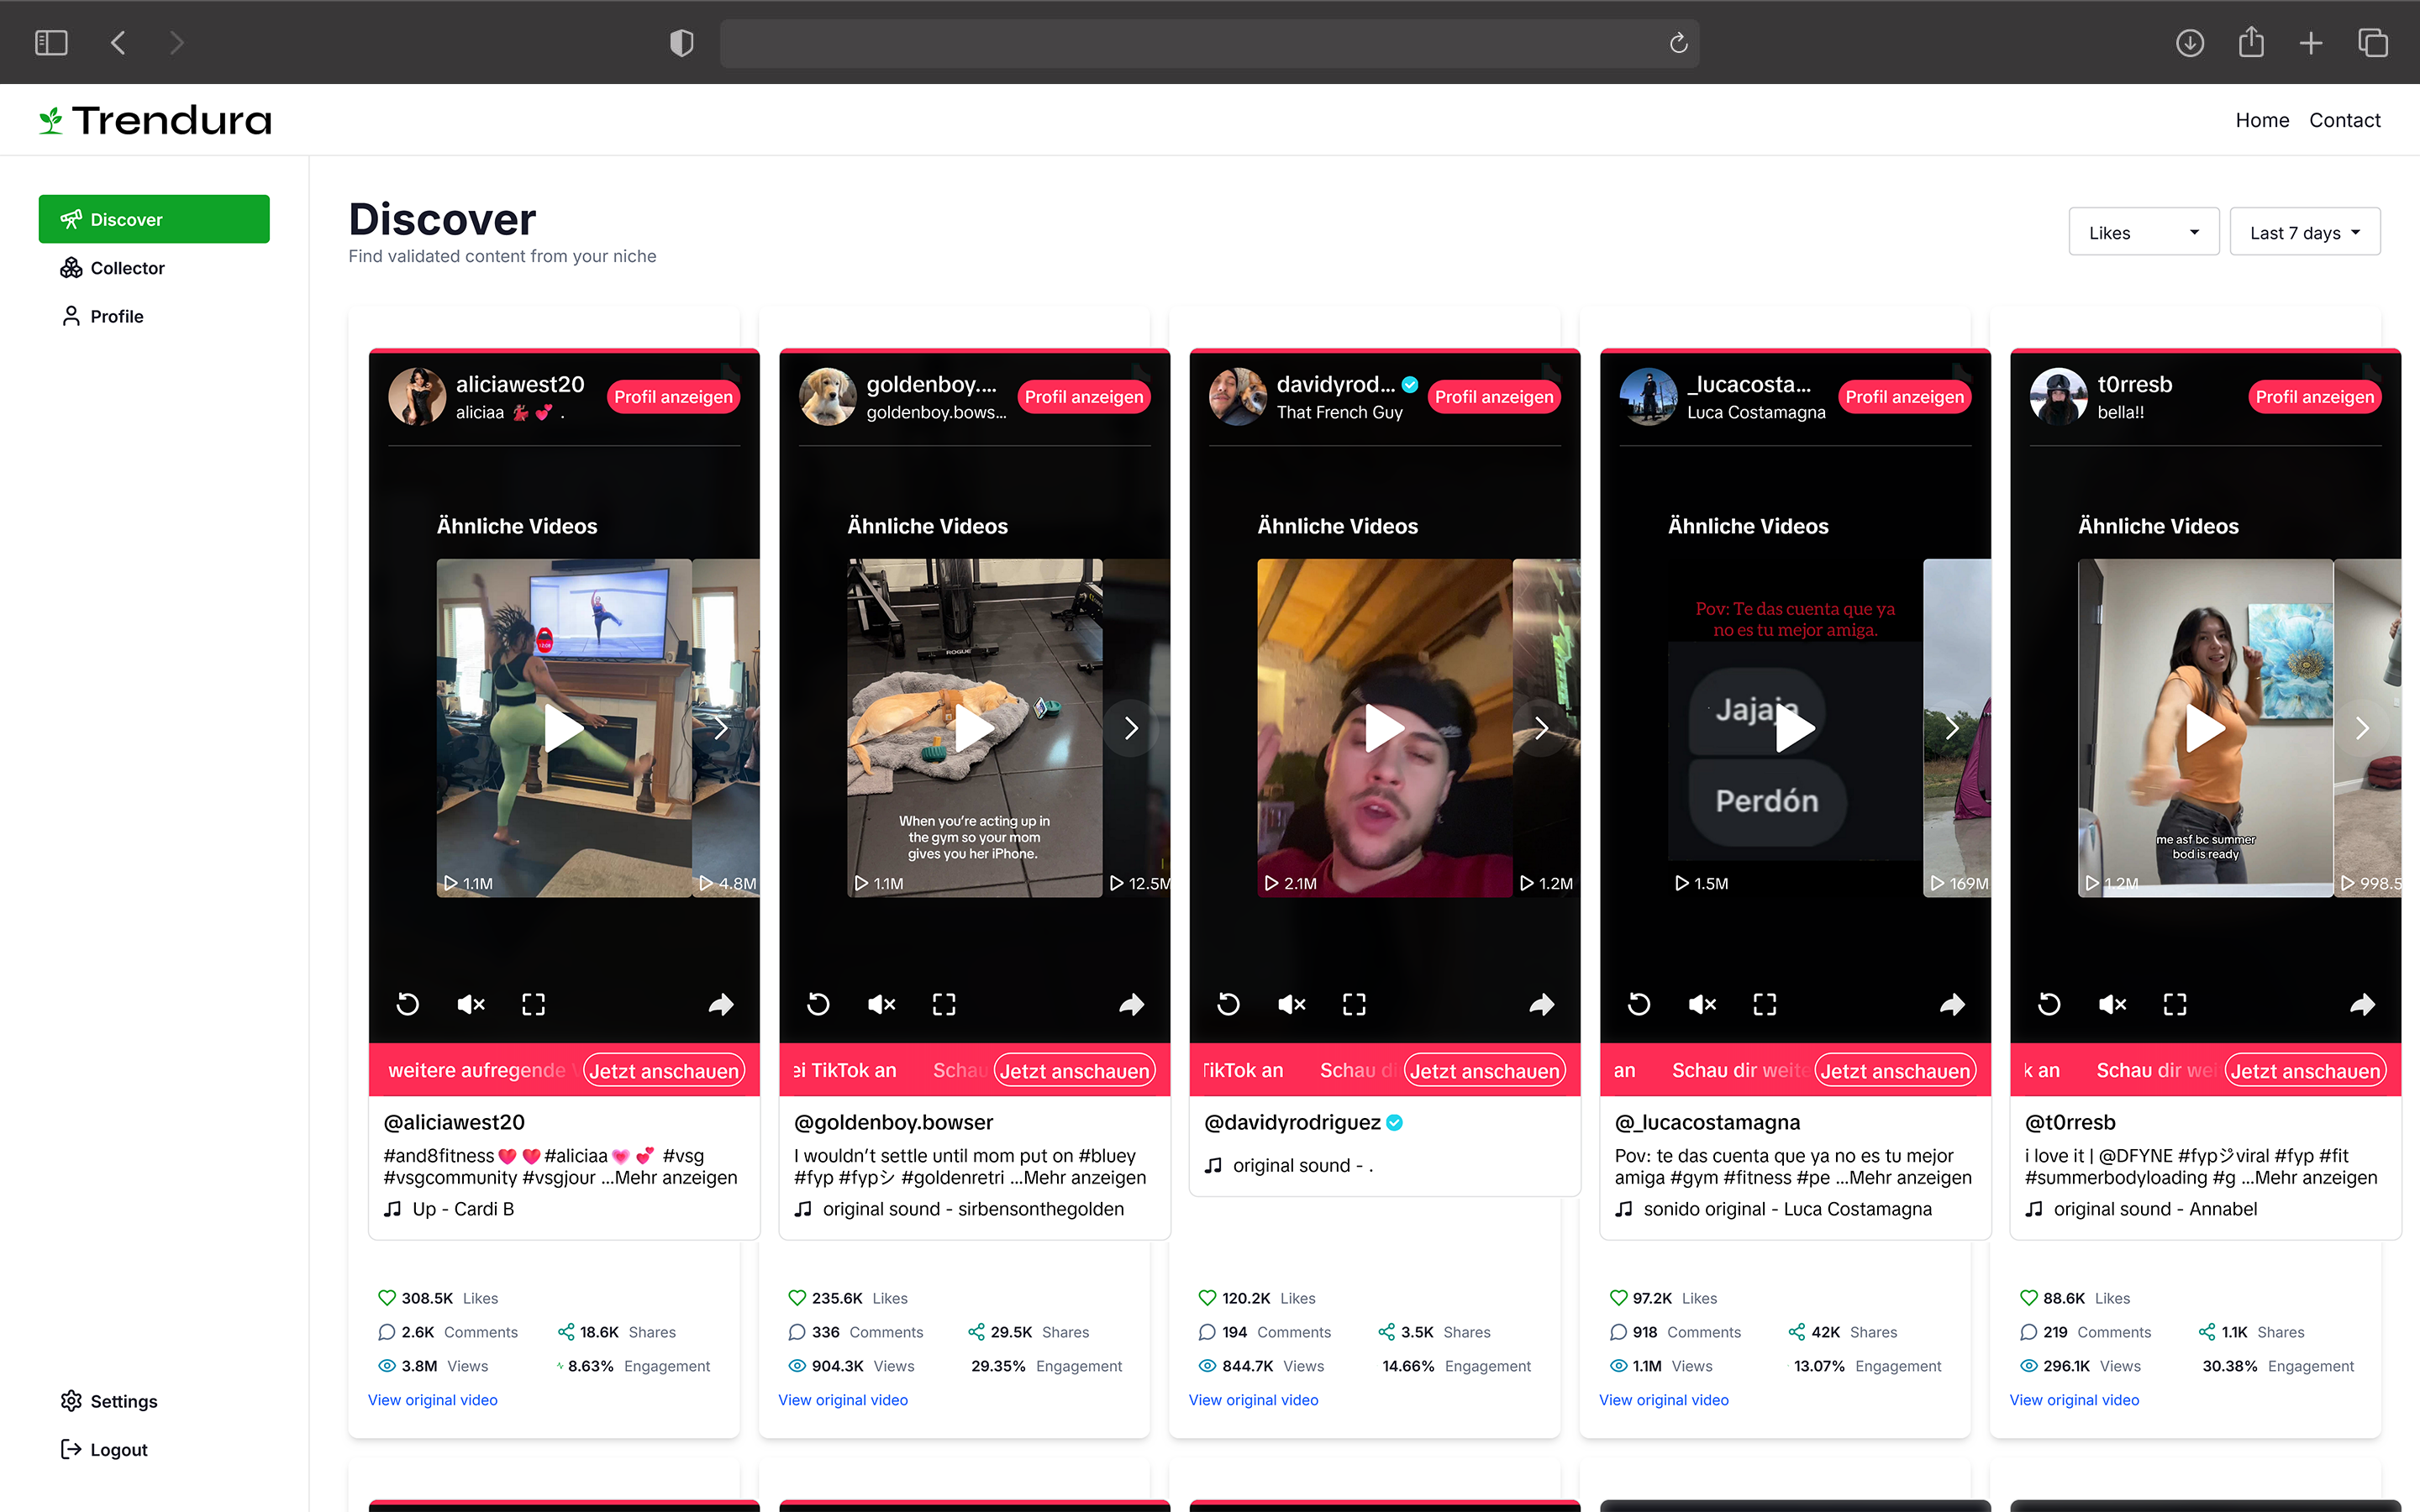Enter fullscreen on the davidyrod video
Viewport: 2420px width, 1512px height.
pyautogui.click(x=1354, y=1004)
